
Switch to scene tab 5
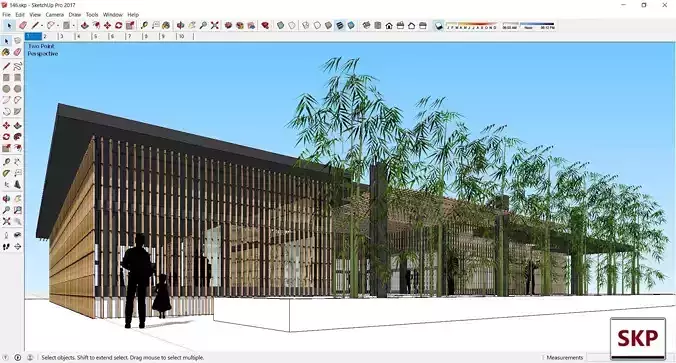100,36
